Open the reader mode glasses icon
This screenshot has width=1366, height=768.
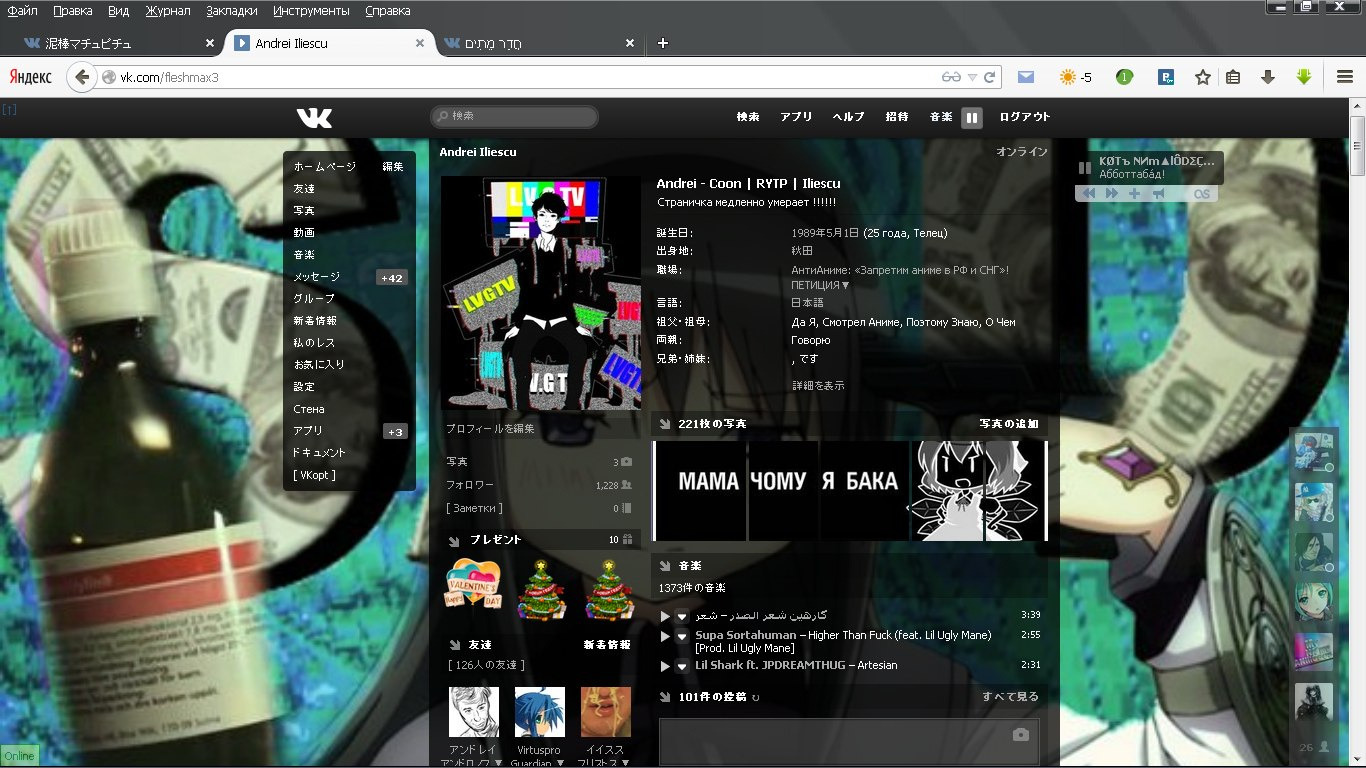(951, 77)
